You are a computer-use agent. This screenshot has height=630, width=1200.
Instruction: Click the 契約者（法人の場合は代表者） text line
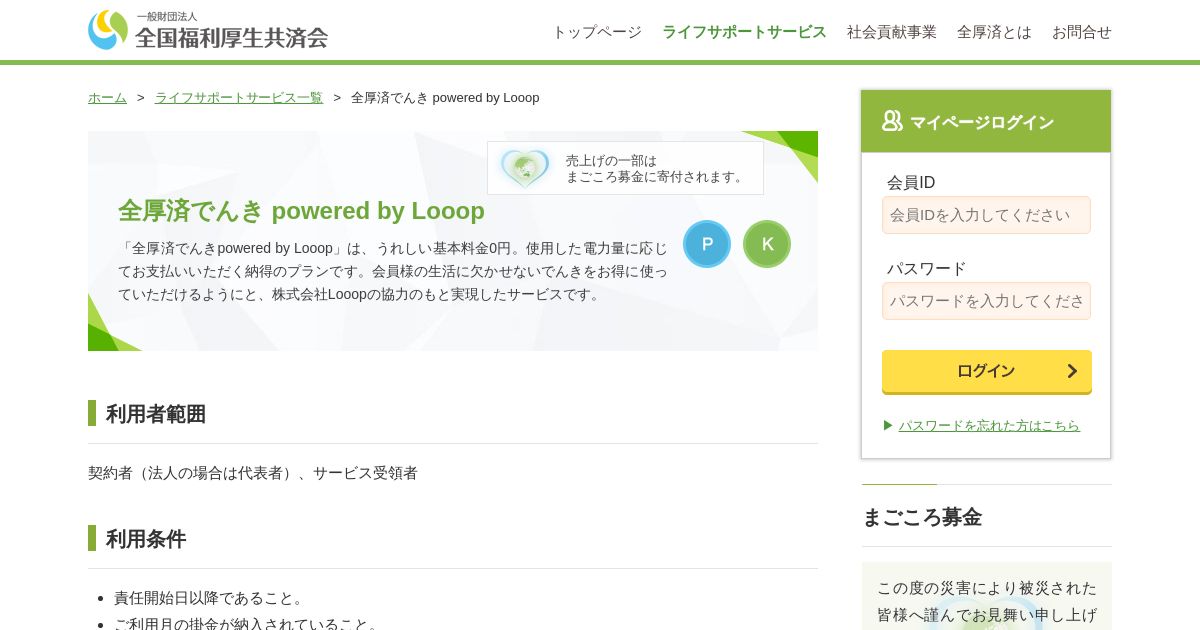click(253, 473)
